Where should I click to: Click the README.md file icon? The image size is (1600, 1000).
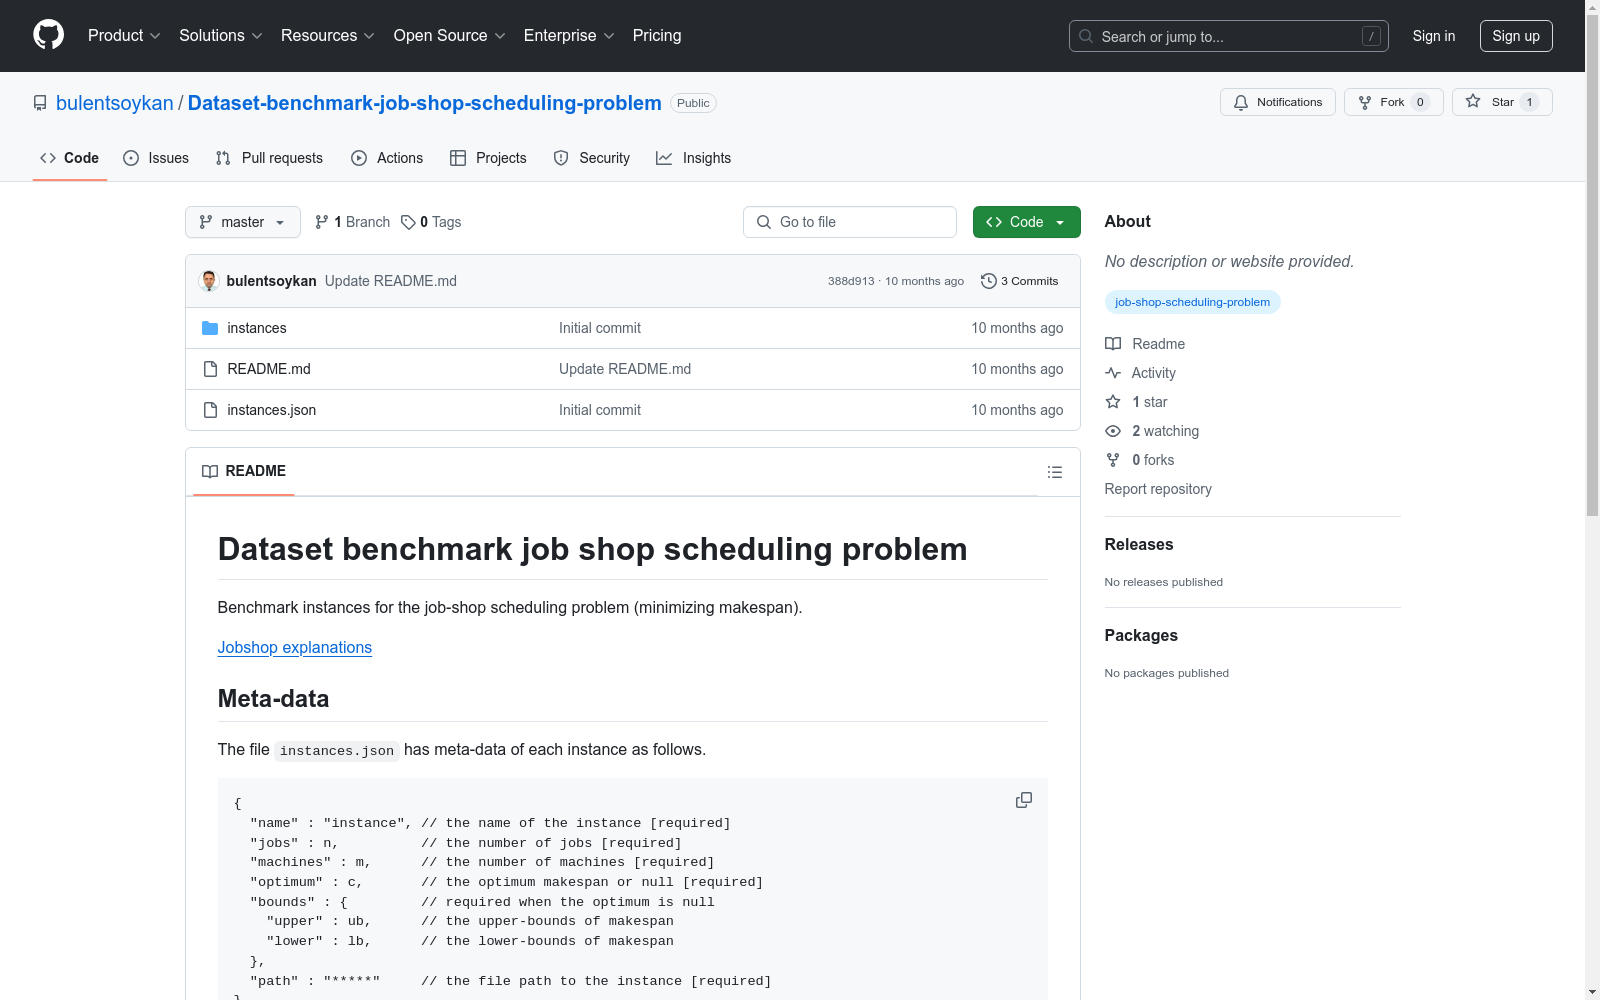pos(210,369)
